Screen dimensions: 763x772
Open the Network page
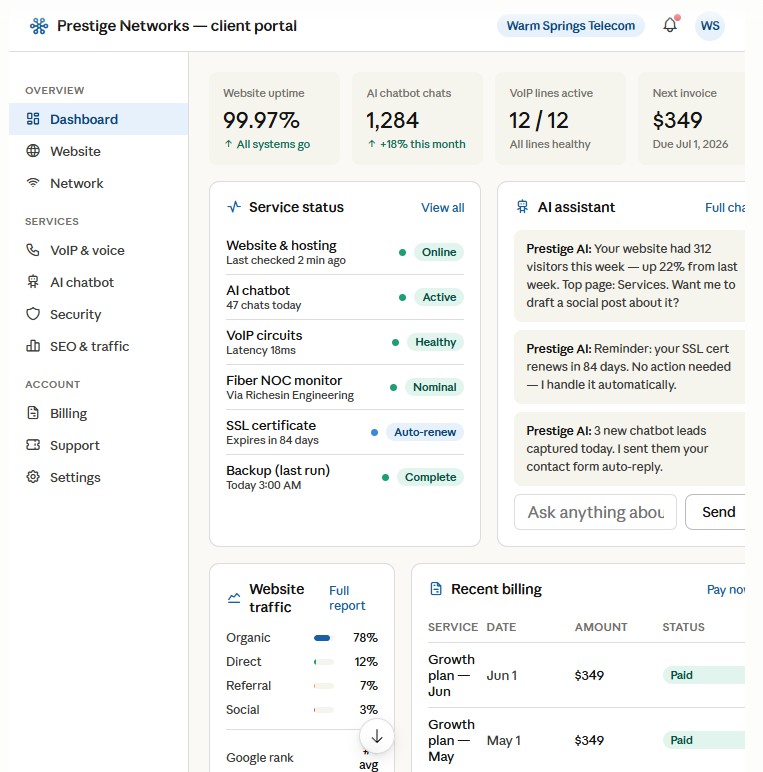[98, 183]
